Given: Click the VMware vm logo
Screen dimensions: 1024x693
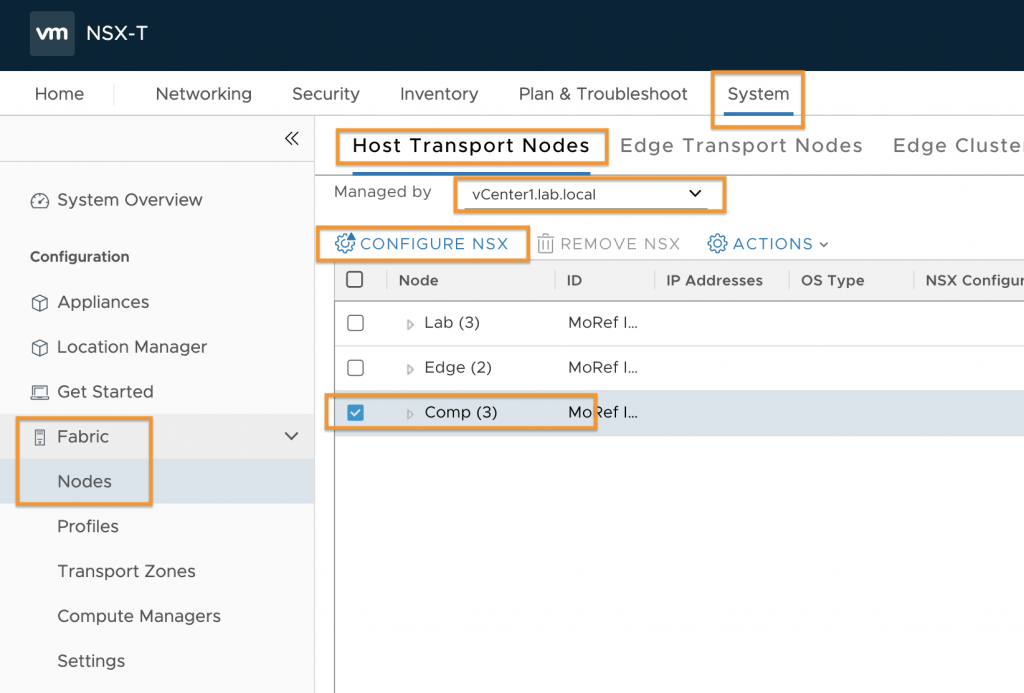Looking at the screenshot, I should tap(52, 33).
